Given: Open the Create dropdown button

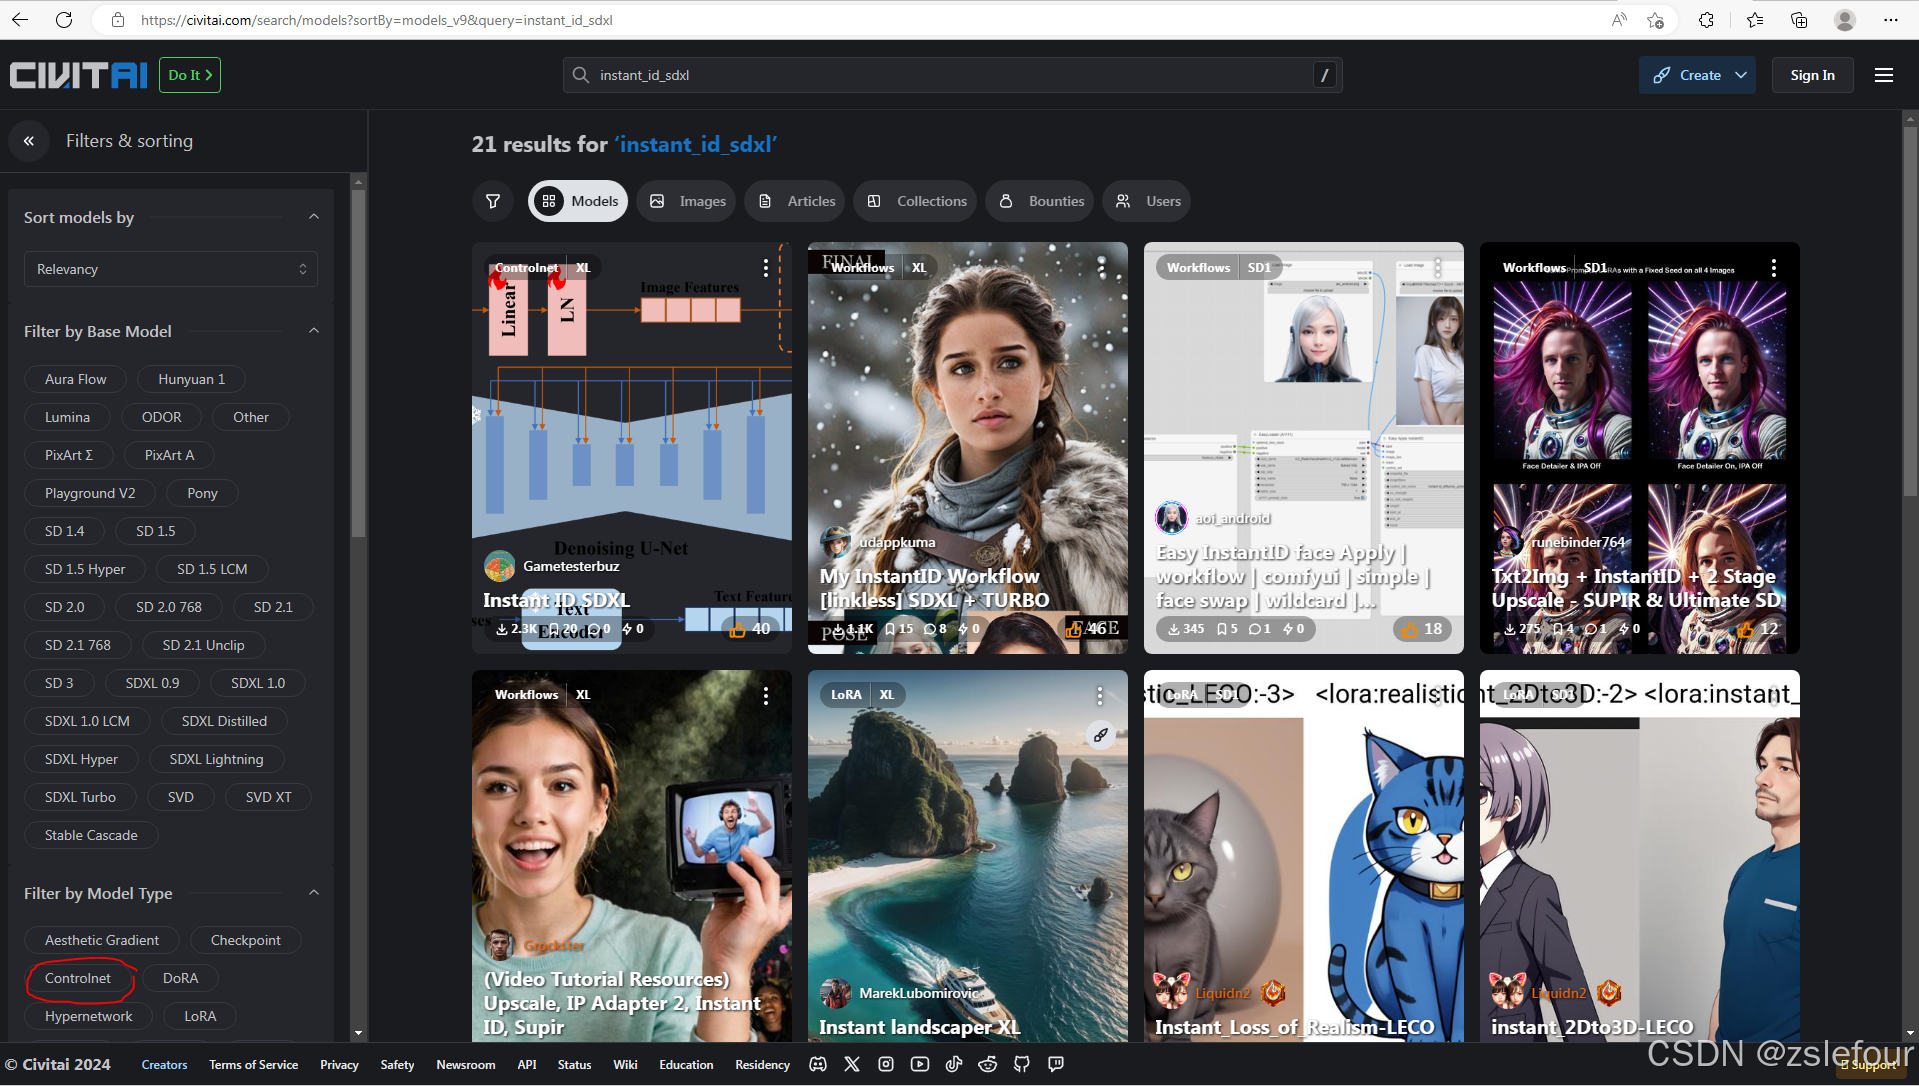Looking at the screenshot, I should point(1697,75).
